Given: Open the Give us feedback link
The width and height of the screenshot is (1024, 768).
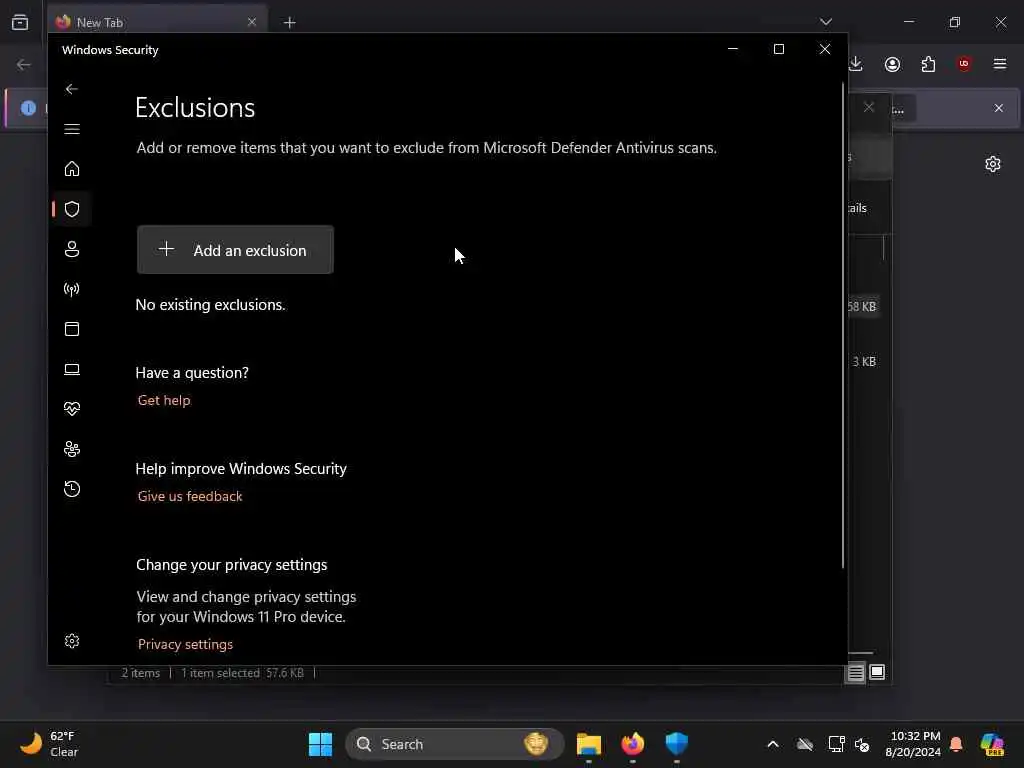Looking at the screenshot, I should point(190,496).
